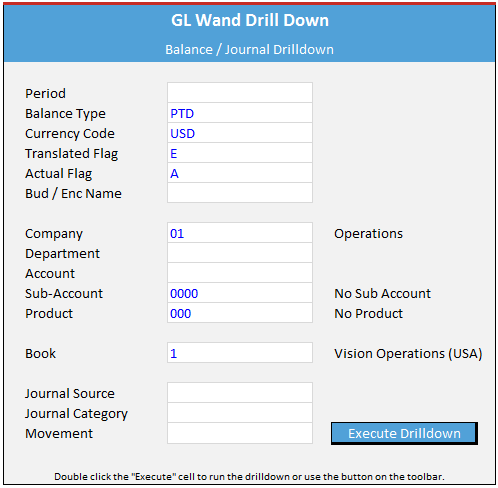Viewport: 498px width, 488px height.
Task: Select the Balance Type cell showing PTD
Action: coord(240,113)
